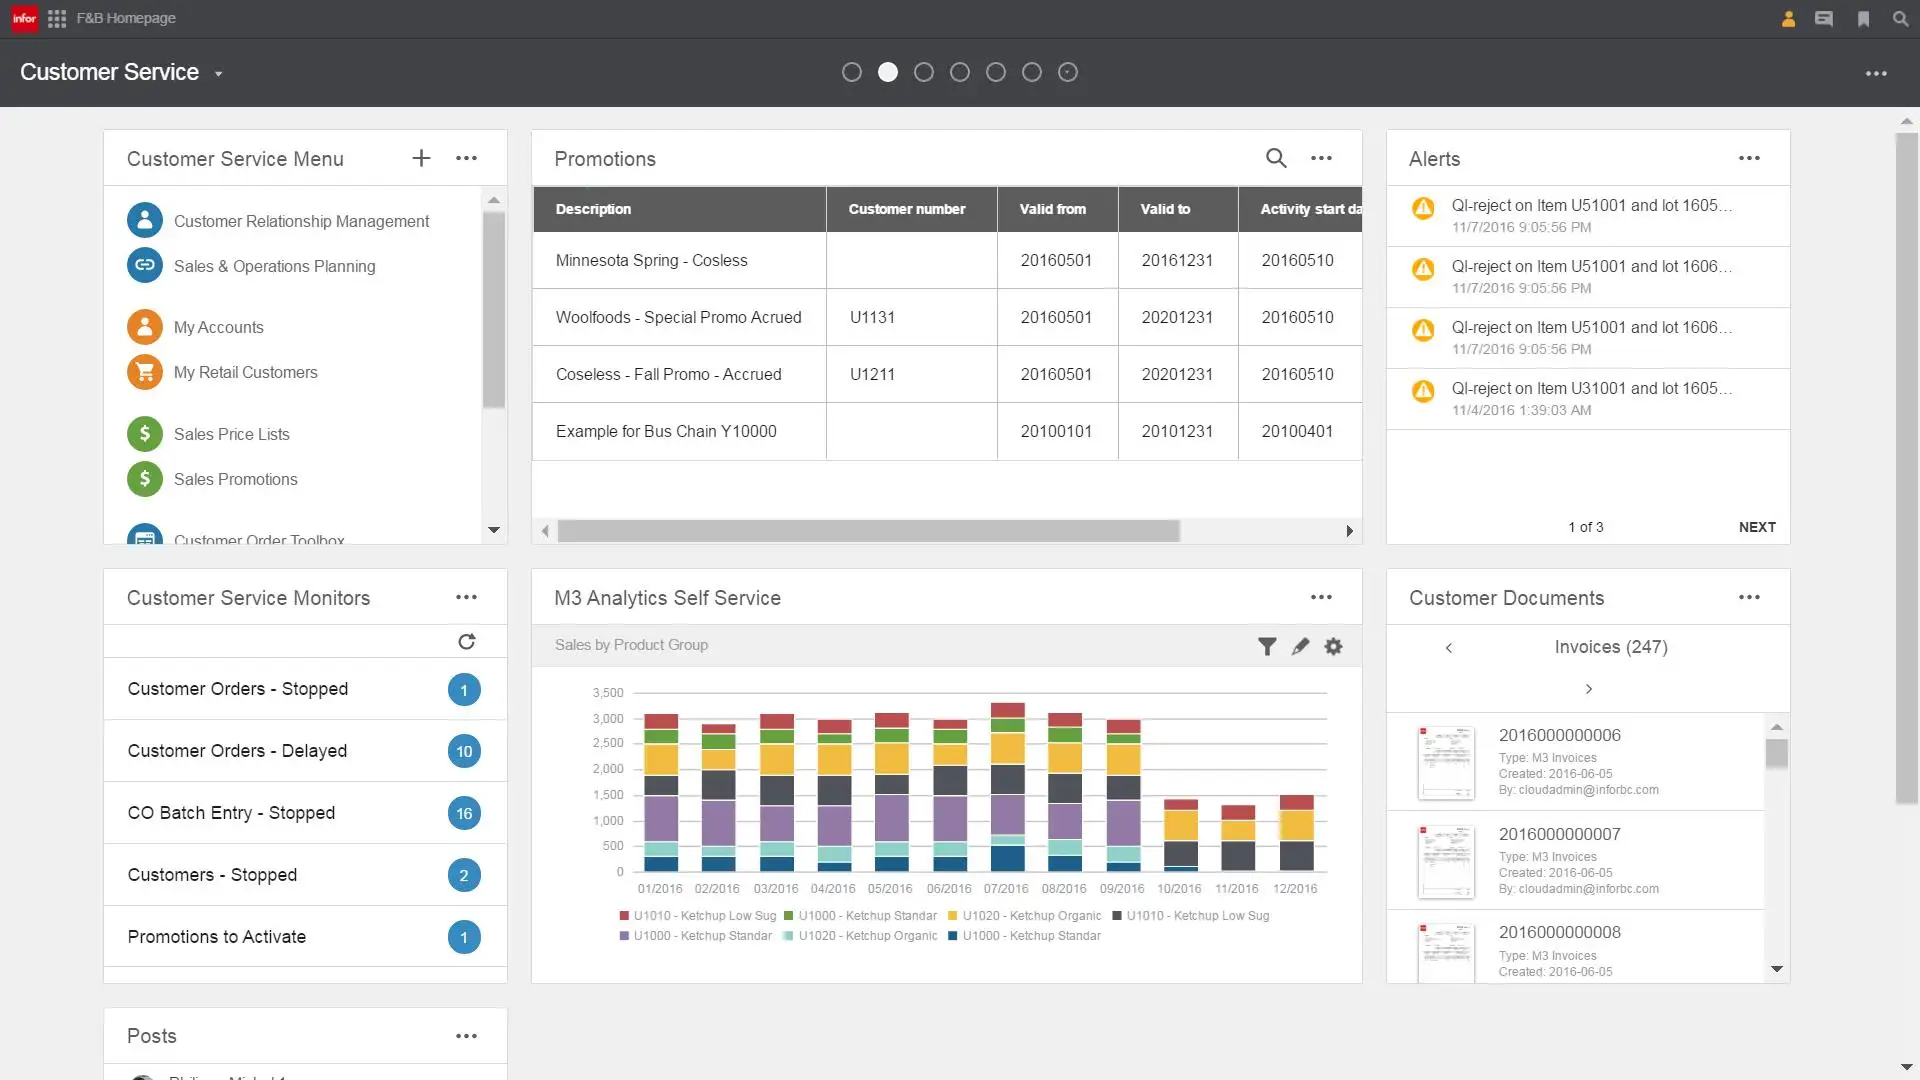The height and width of the screenshot is (1080, 1920).
Task: Select the last page indicator dot
Action: click(1068, 72)
